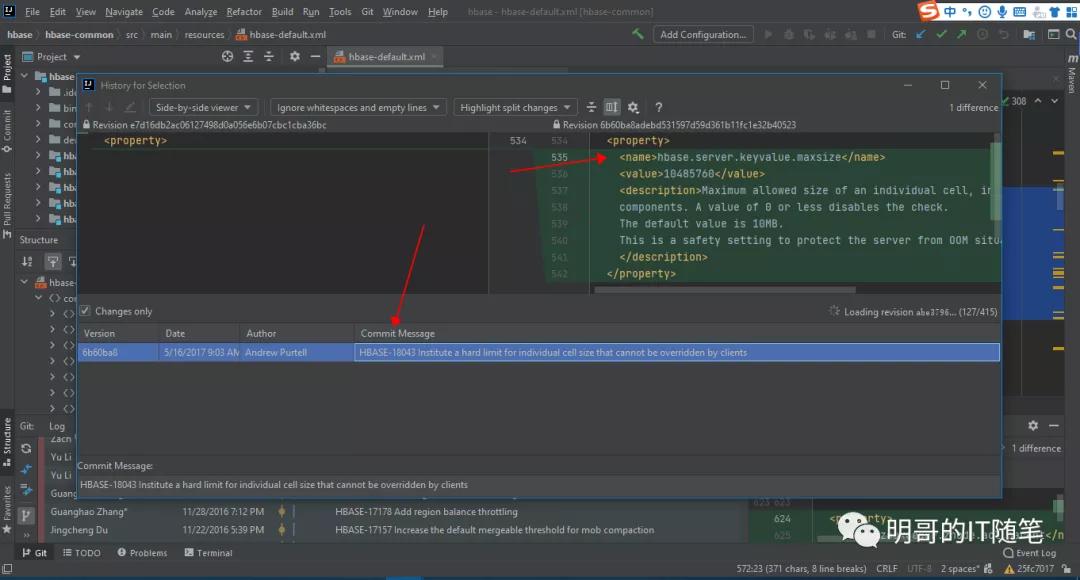Viewport: 1080px width, 580px height.
Task: Click the Cherry-pick icon in Git log sidebar
Action: click(x=26, y=469)
